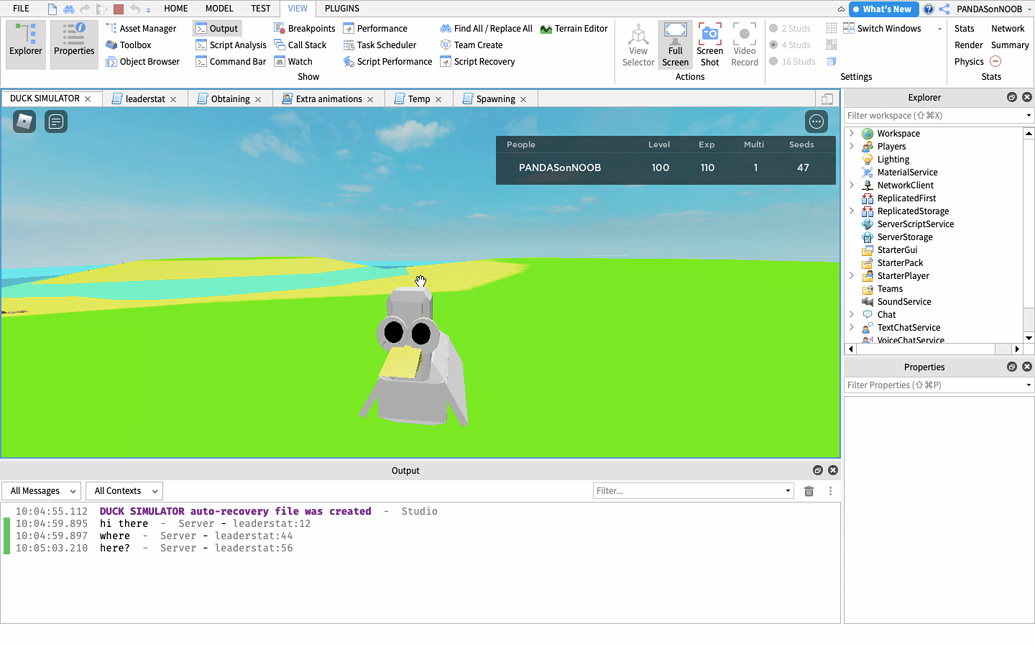Open the All Messages dropdown
The height and width of the screenshot is (646, 1035).
pyautogui.click(x=42, y=491)
